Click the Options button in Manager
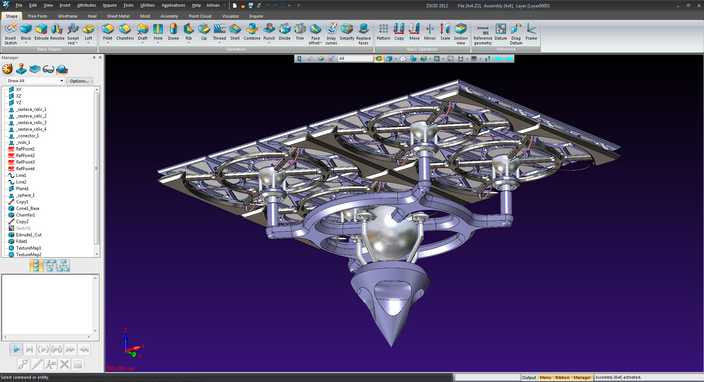 click(x=79, y=81)
